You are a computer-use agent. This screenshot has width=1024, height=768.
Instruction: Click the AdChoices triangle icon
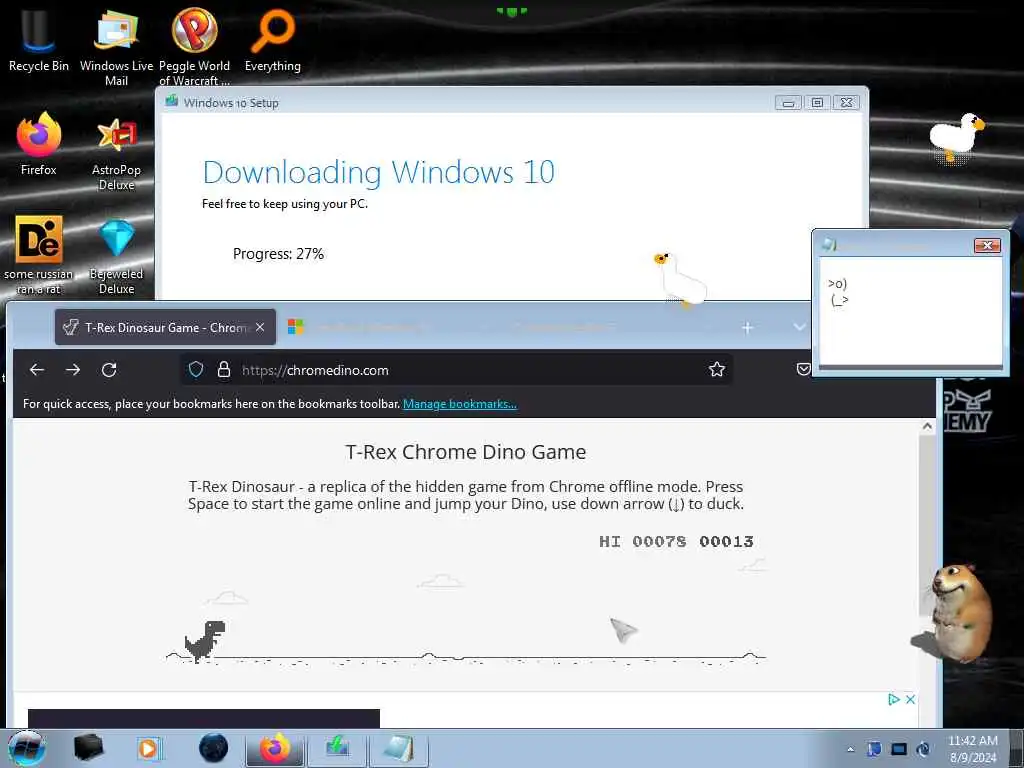coord(894,699)
